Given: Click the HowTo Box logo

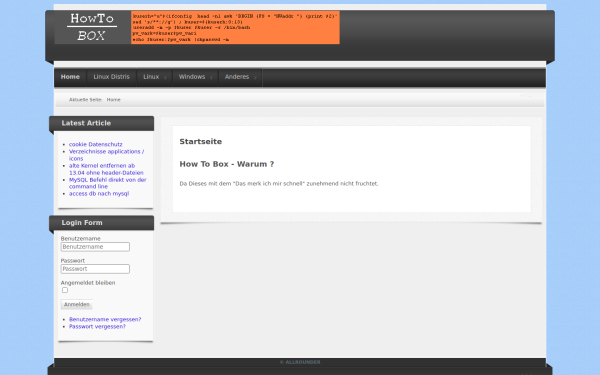Looking at the screenshot, I should click(92, 27).
